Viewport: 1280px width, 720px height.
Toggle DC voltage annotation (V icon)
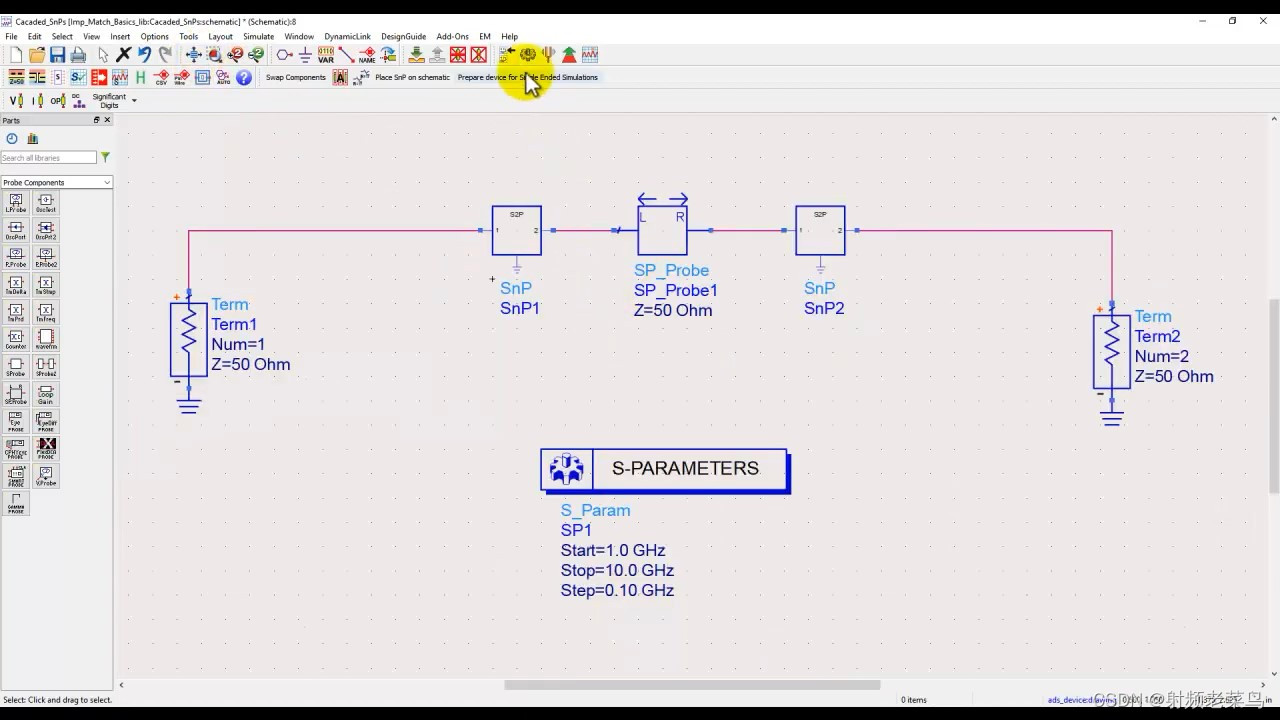(16, 100)
